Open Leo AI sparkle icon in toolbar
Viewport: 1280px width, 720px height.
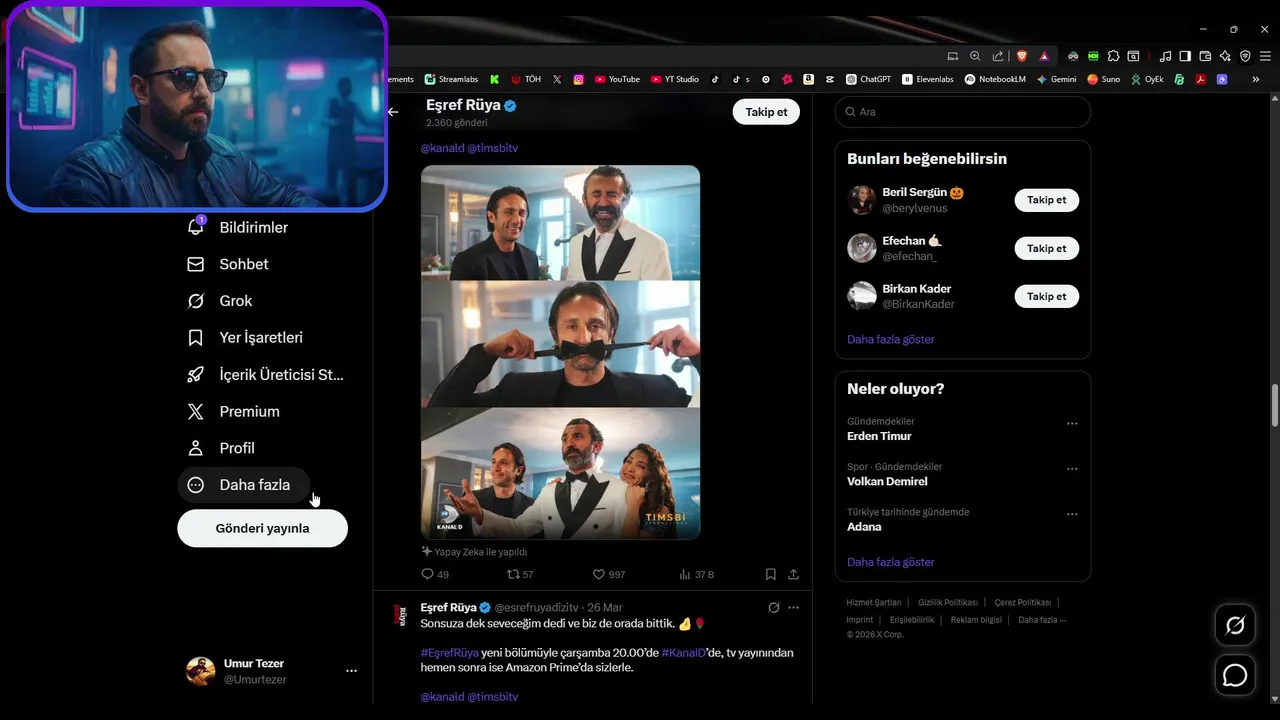click(x=1225, y=56)
